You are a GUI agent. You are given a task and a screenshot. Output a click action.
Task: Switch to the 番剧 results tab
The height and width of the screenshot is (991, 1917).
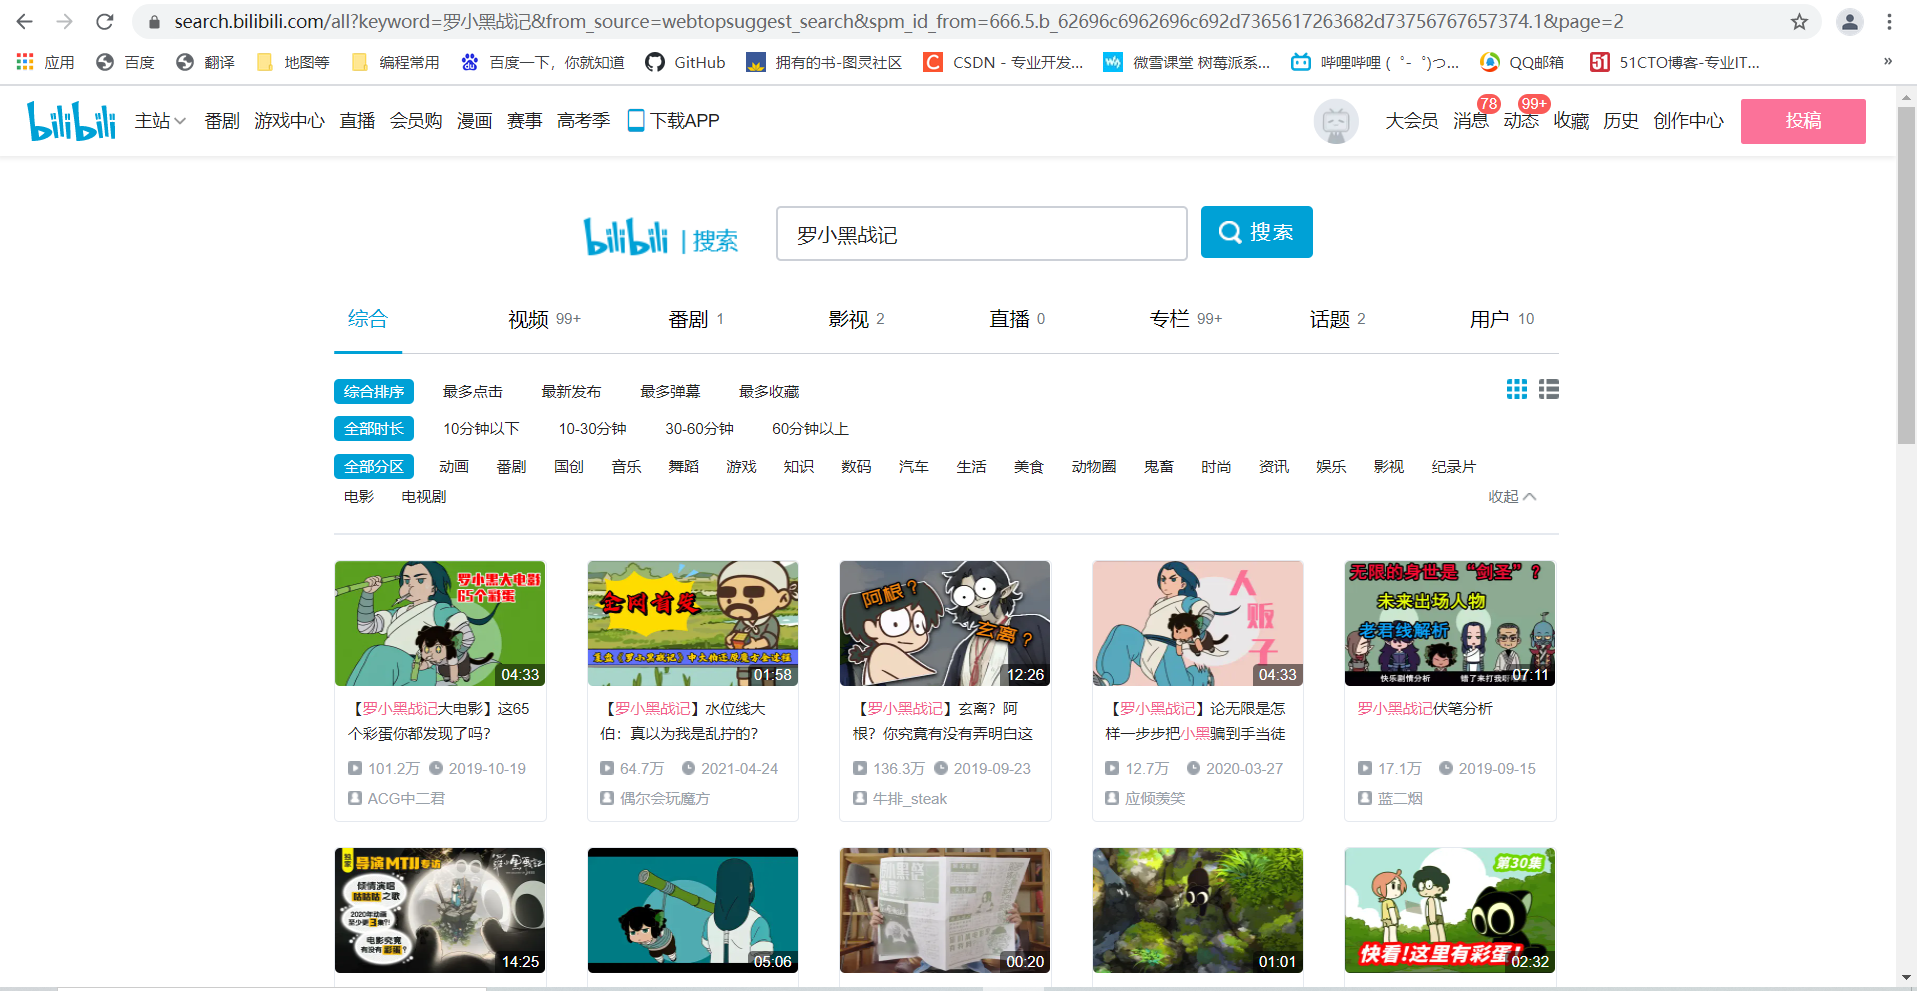tap(696, 319)
